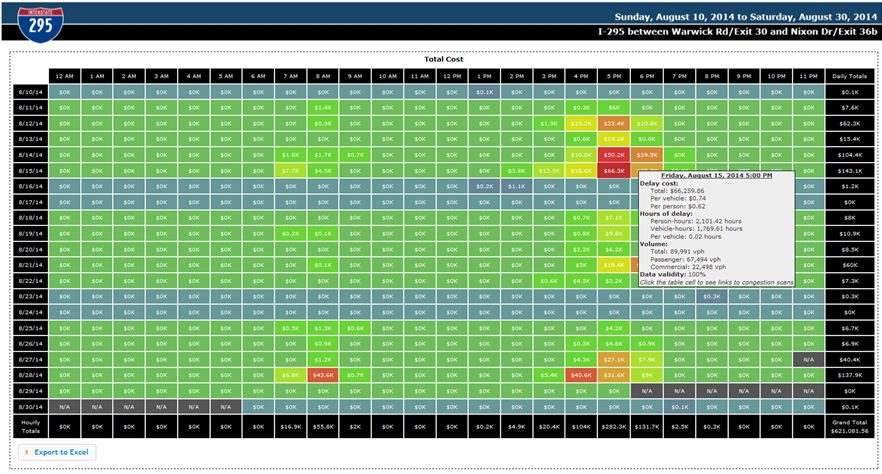Select the $40.6K cell at 4 PM
Viewport: 882px width, 474px height.
(581, 374)
